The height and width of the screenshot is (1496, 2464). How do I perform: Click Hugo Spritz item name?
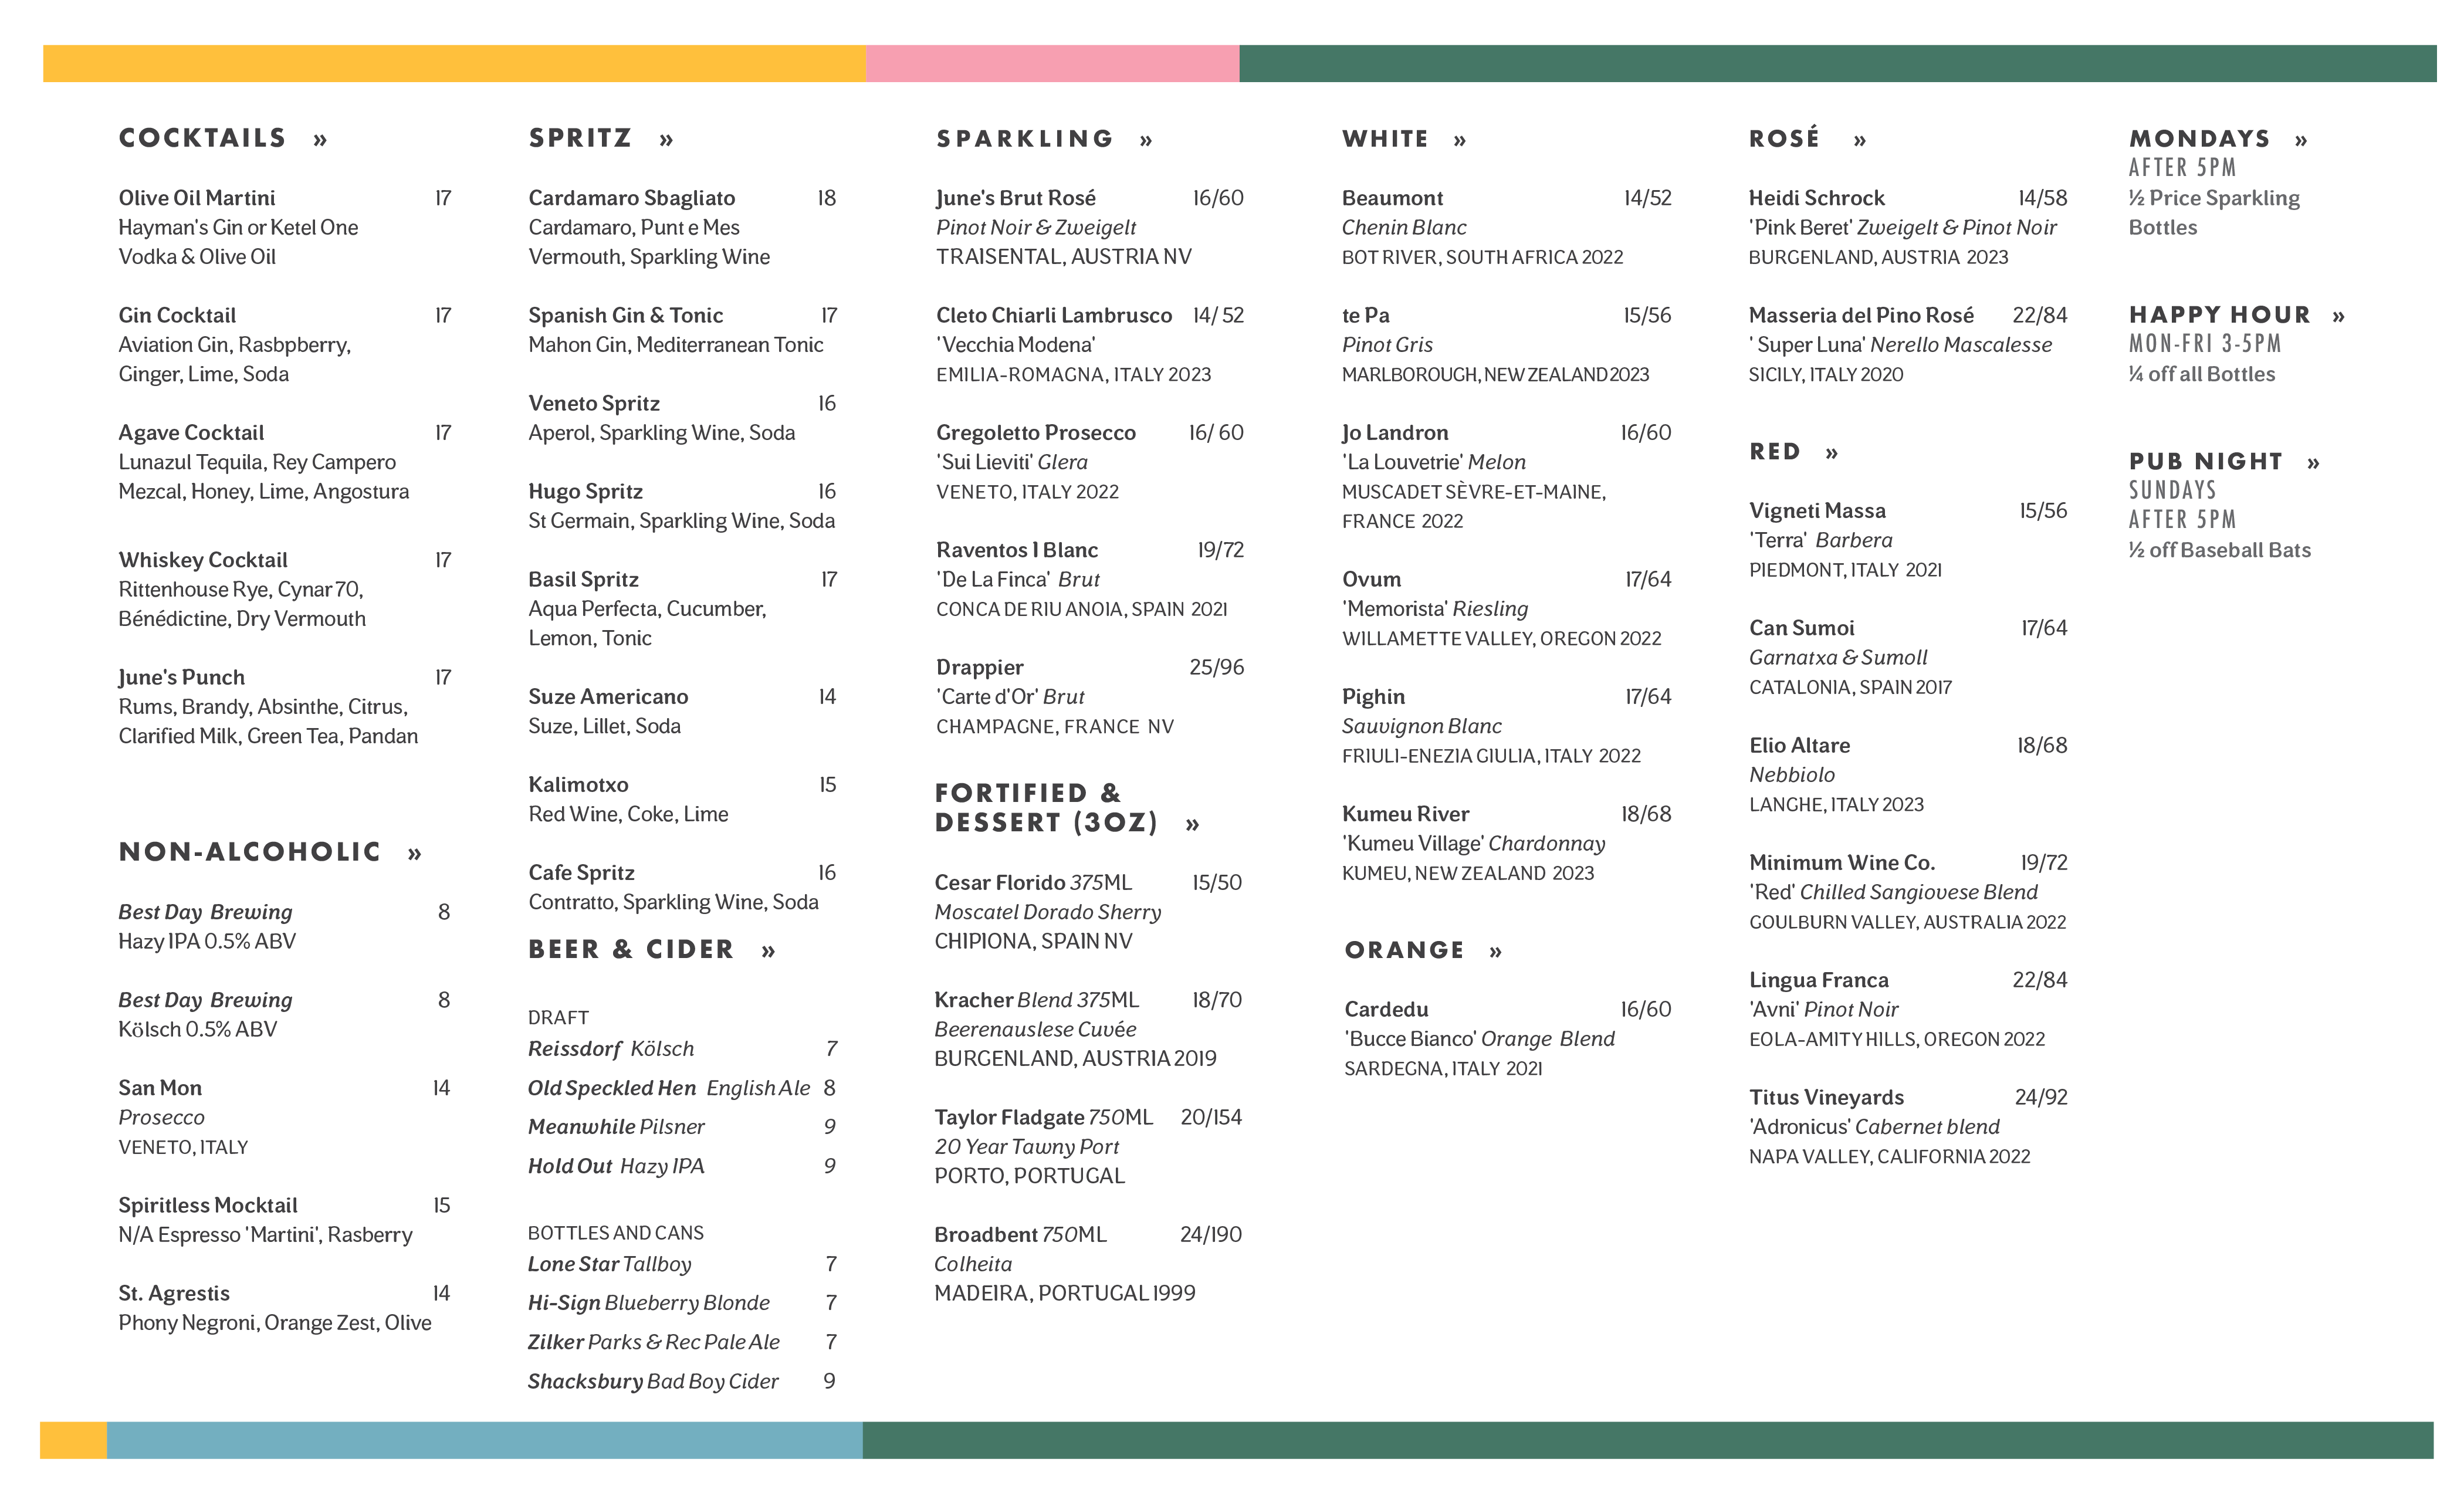pyautogui.click(x=585, y=491)
